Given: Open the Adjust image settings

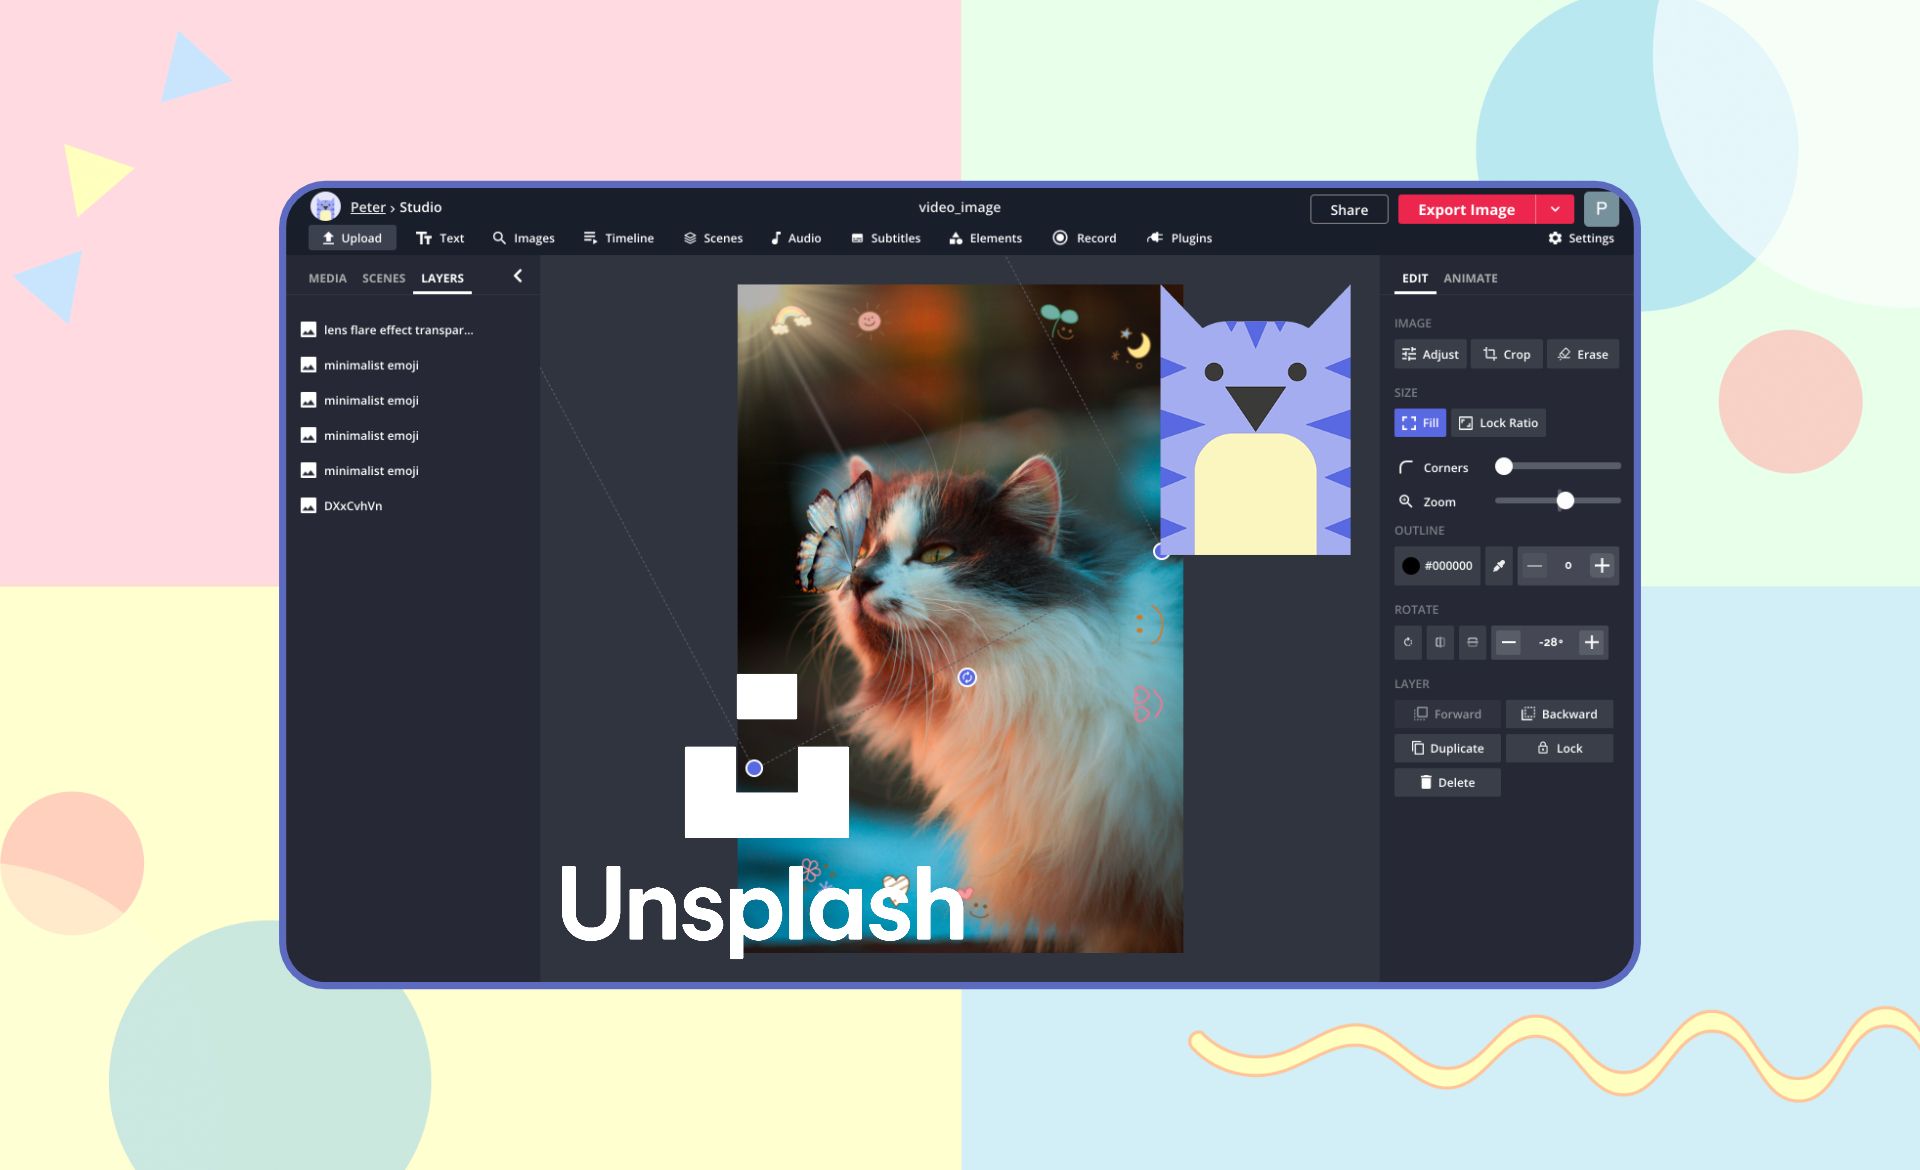Looking at the screenshot, I should click(x=1429, y=354).
